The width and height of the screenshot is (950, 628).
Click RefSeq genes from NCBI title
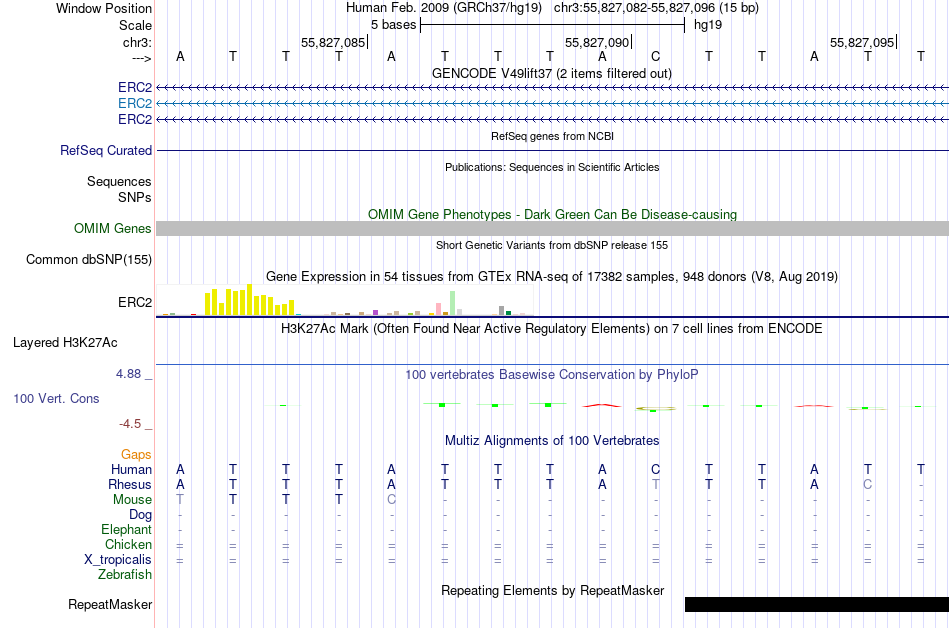pyautogui.click(x=552, y=136)
